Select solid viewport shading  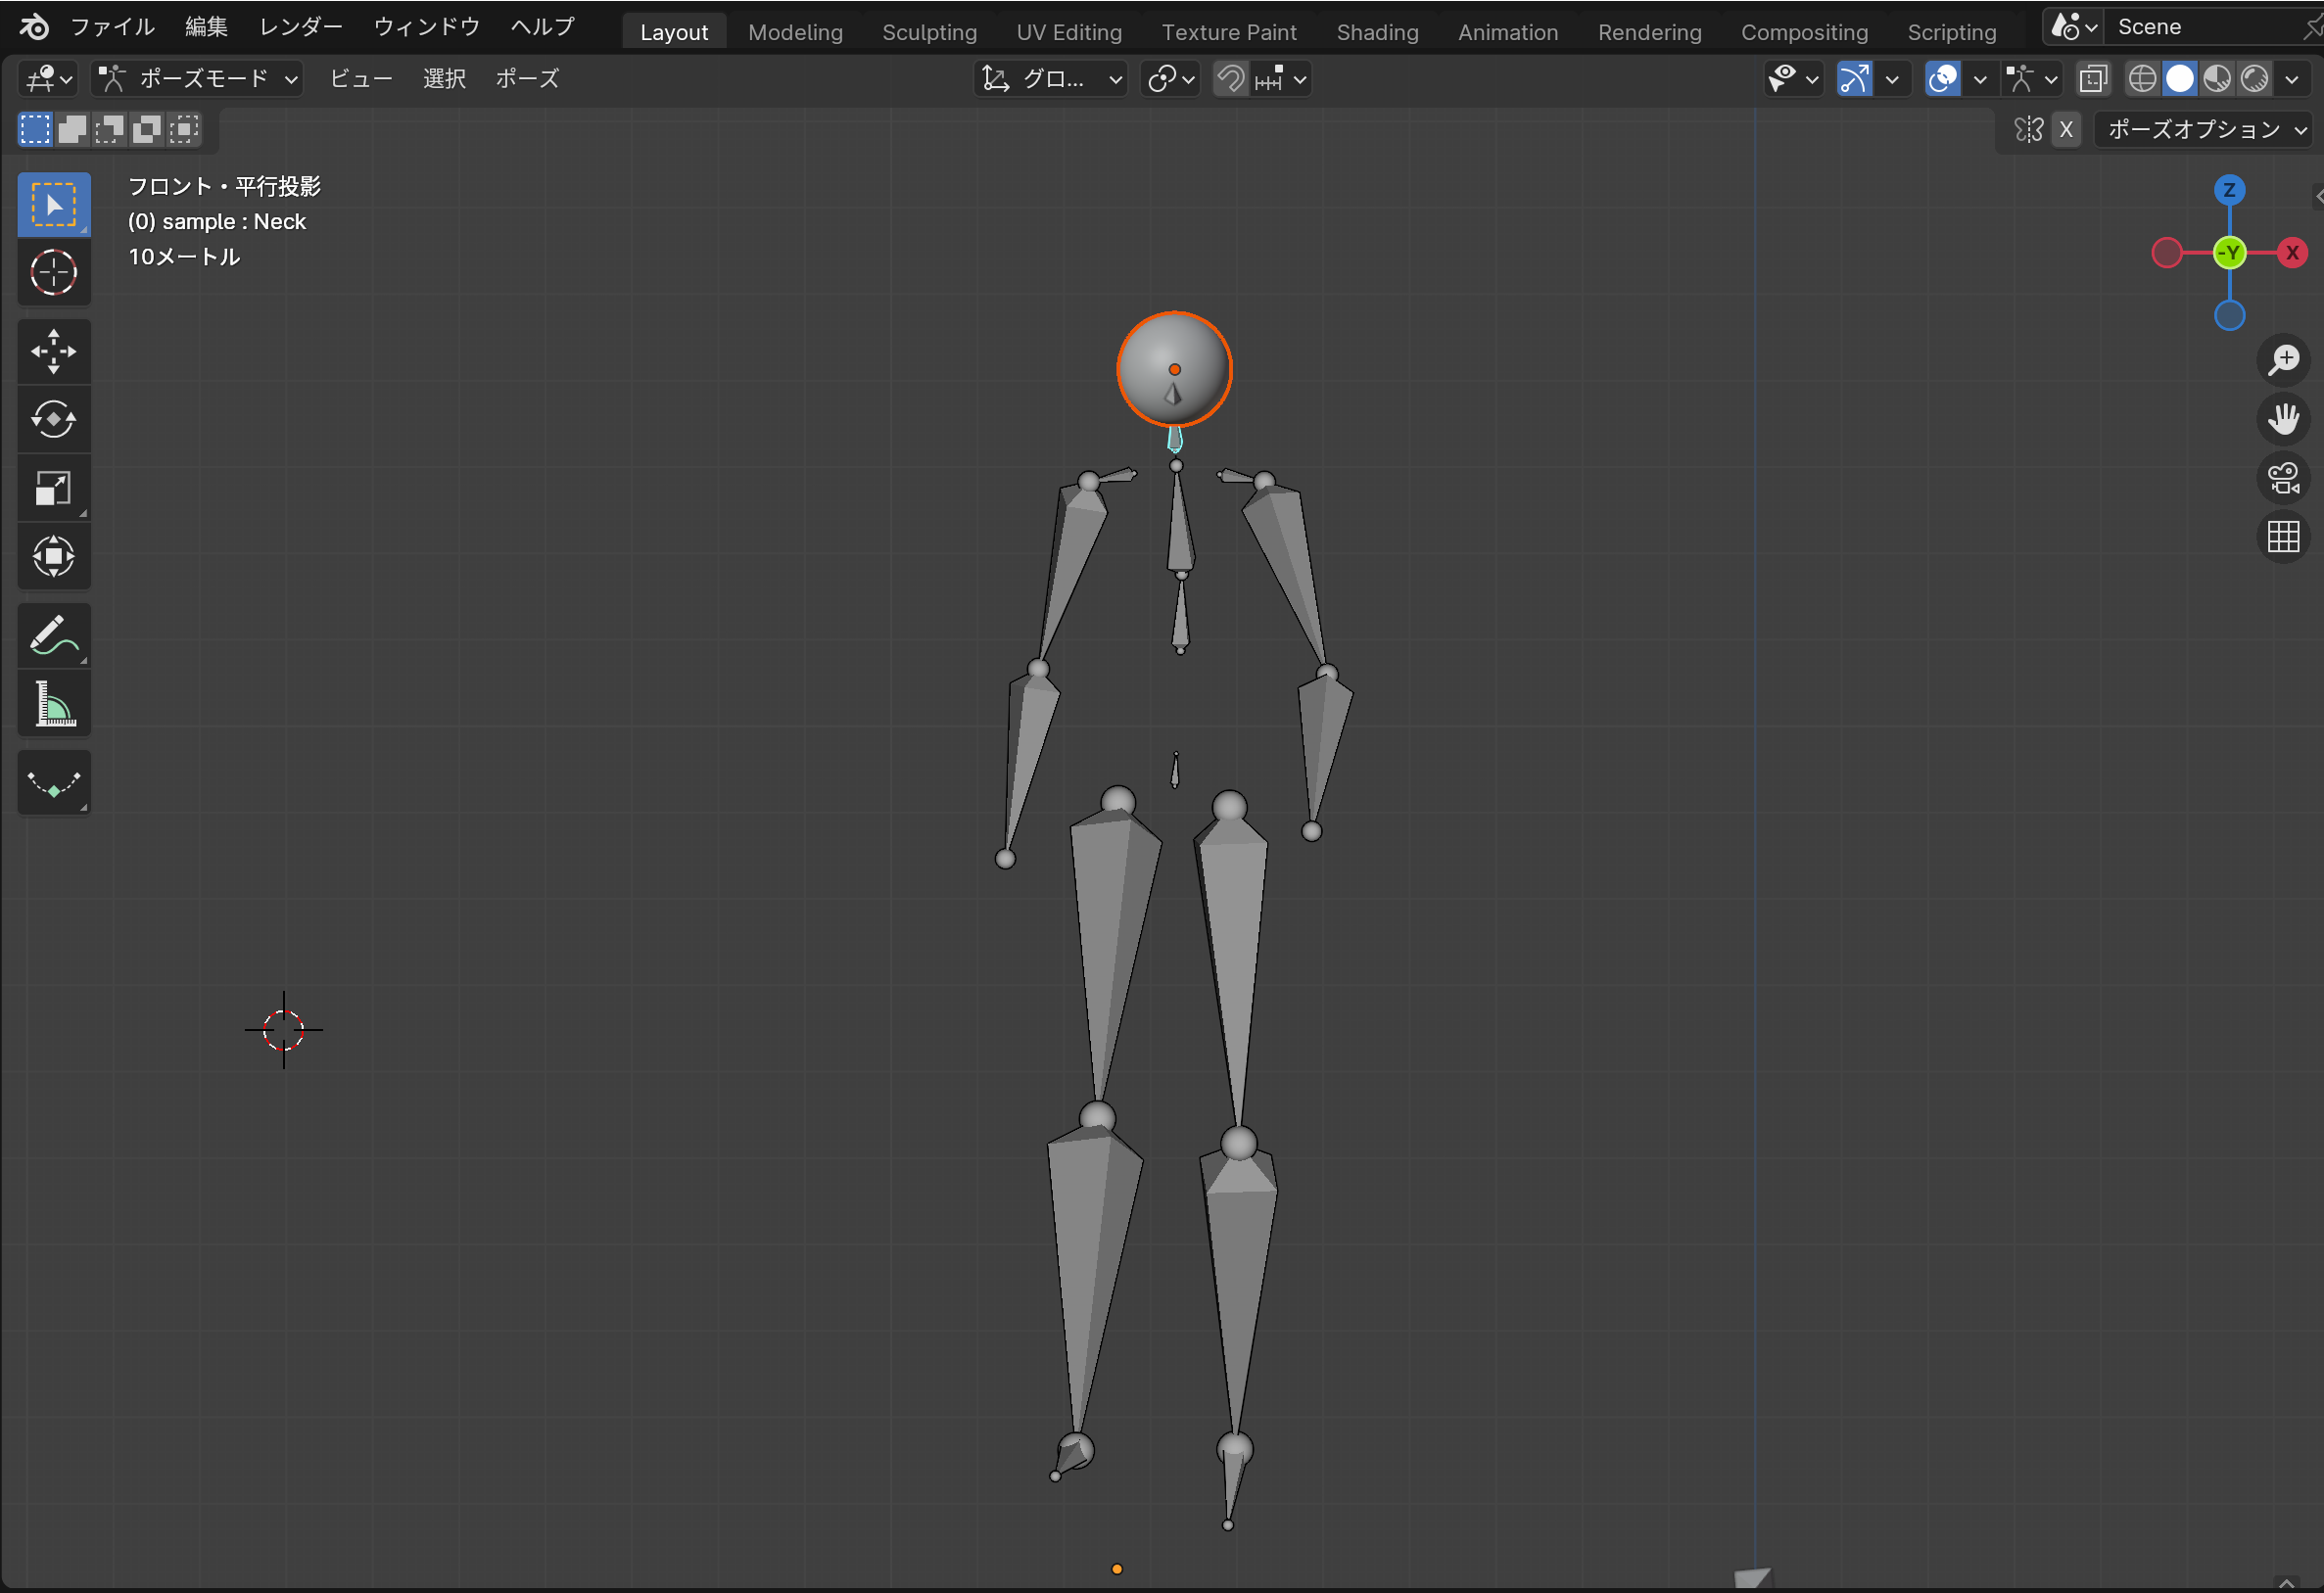click(2179, 79)
